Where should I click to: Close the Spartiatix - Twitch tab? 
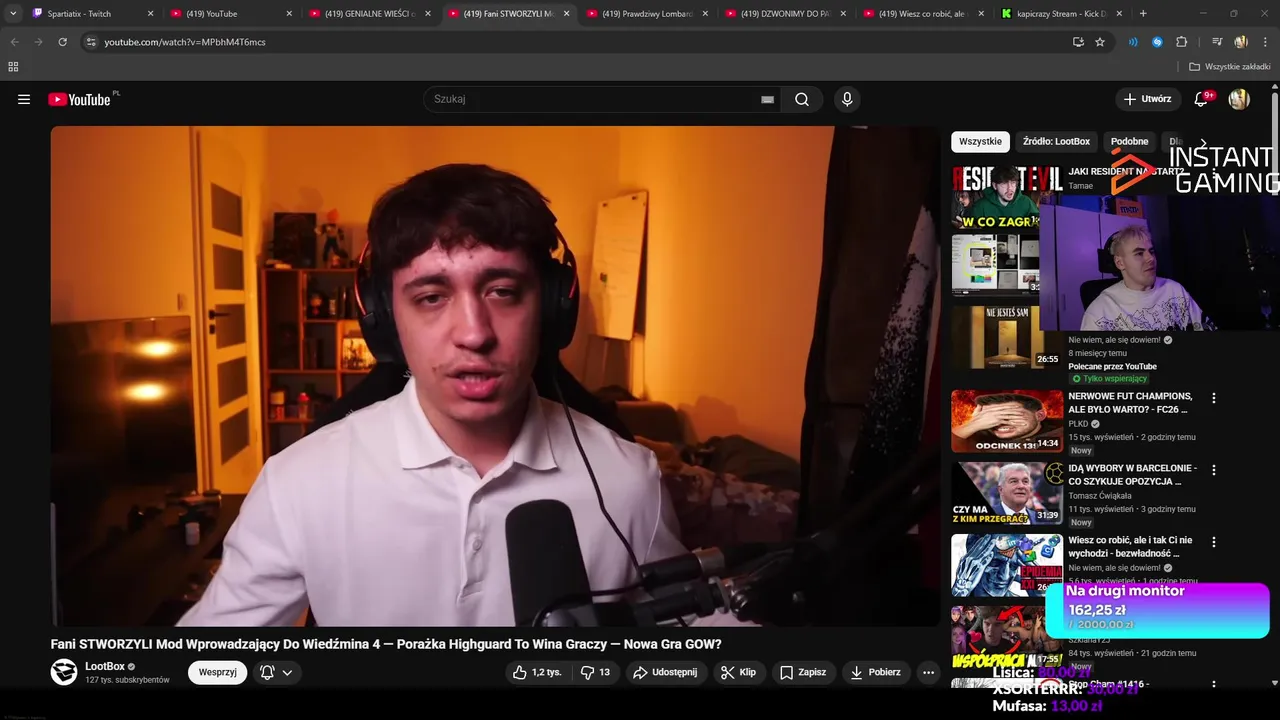coord(151,14)
